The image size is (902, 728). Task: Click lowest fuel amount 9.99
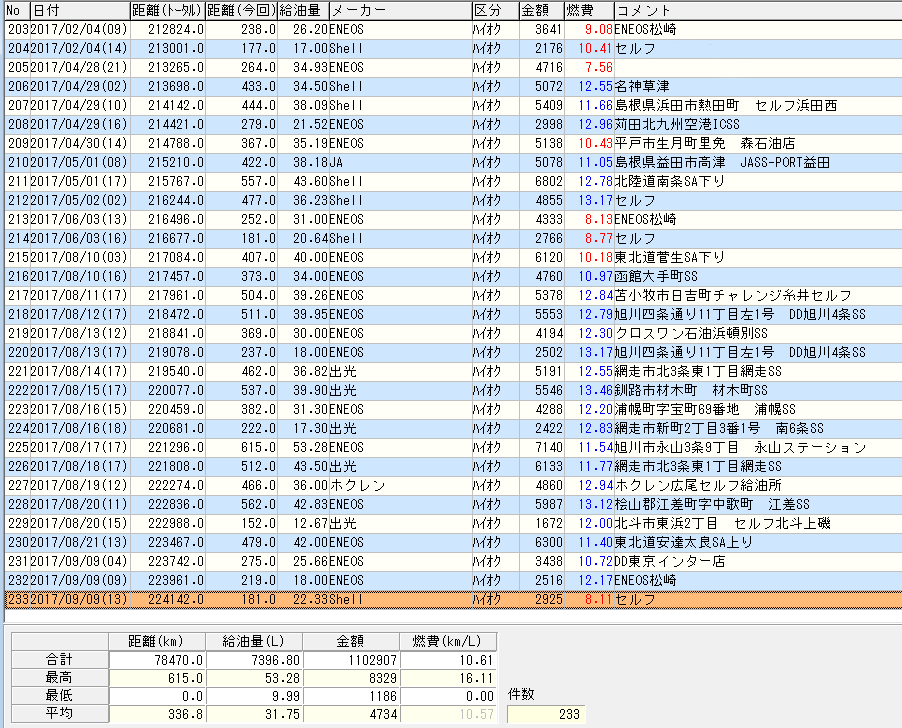254,695
